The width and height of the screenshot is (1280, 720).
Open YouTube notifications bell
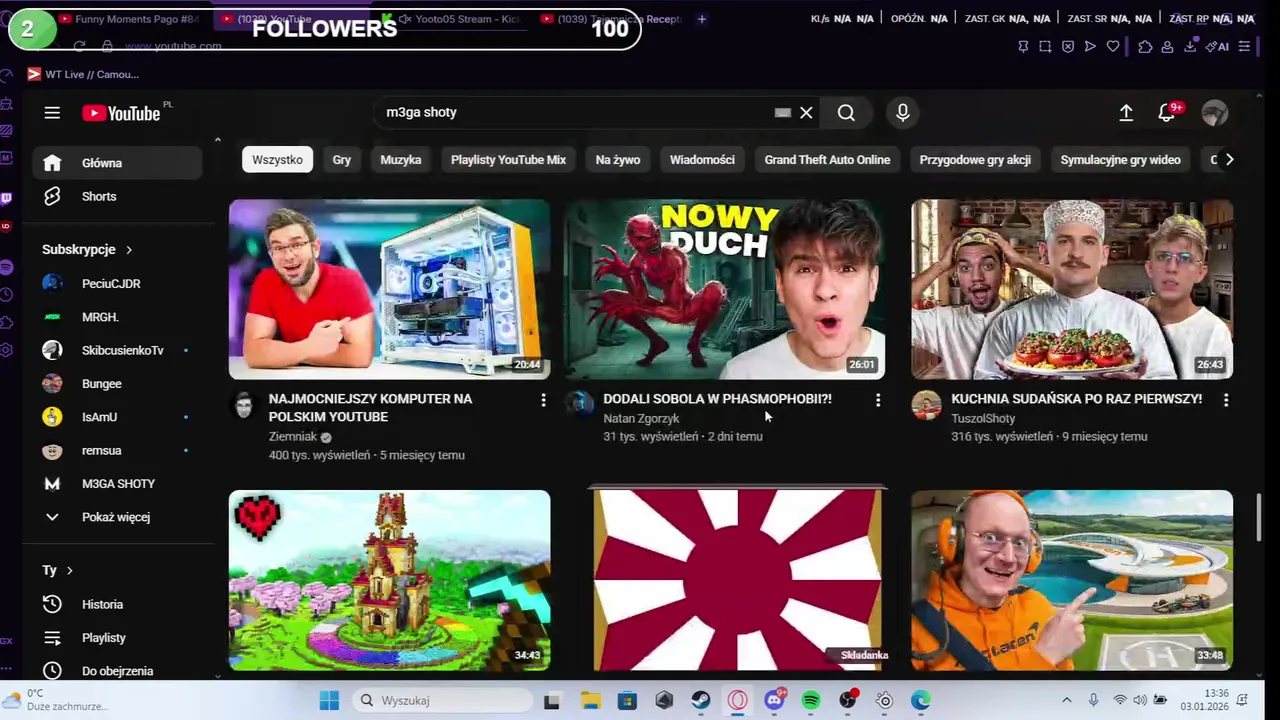click(1167, 113)
